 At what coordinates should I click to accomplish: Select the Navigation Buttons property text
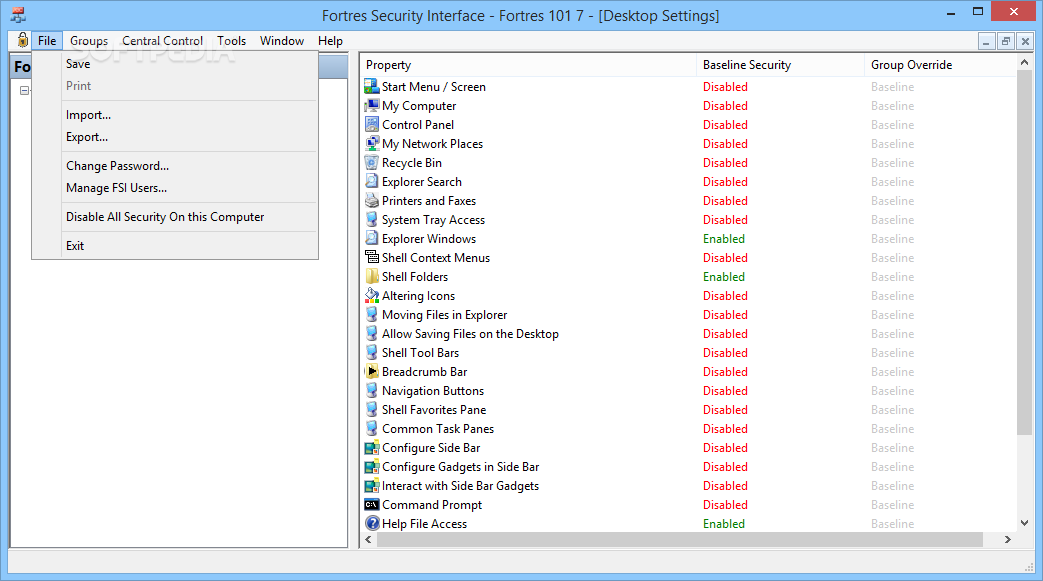click(433, 391)
